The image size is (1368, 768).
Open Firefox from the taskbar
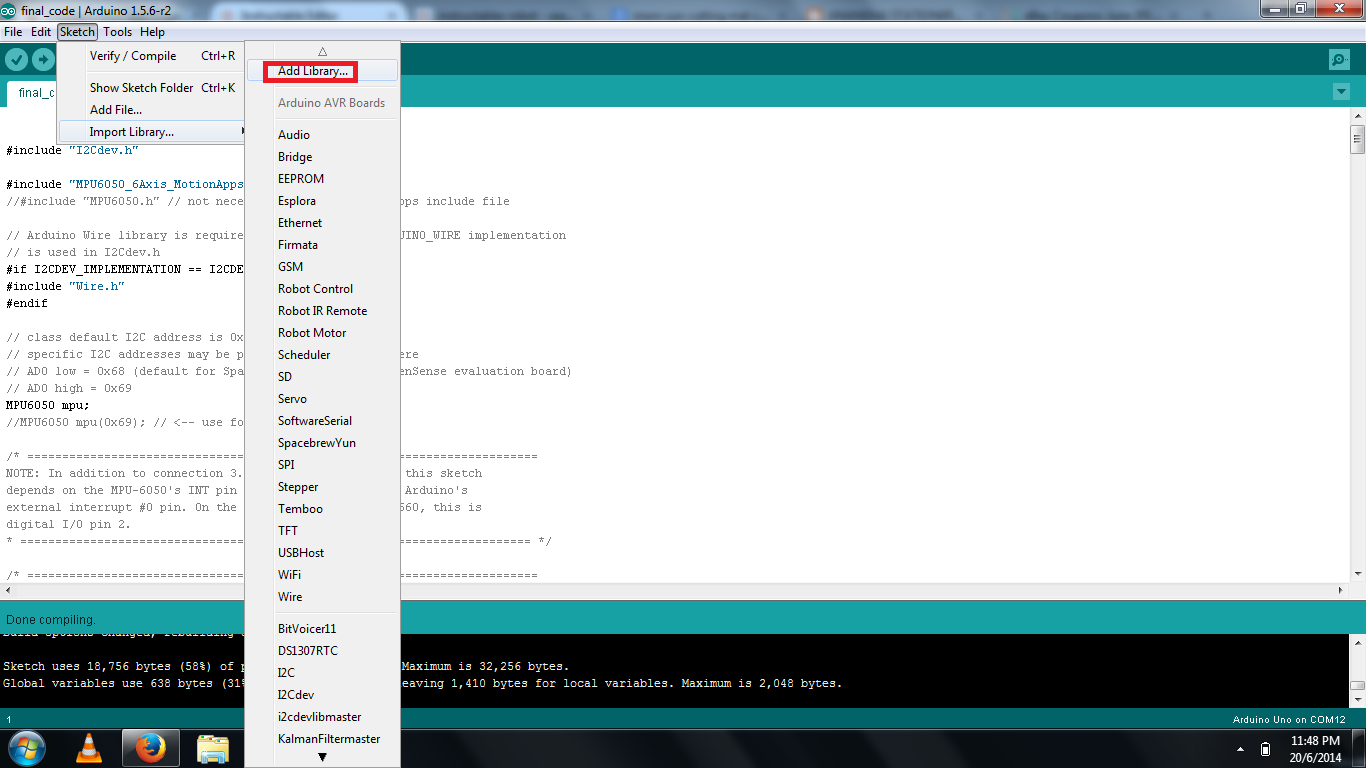(x=151, y=748)
